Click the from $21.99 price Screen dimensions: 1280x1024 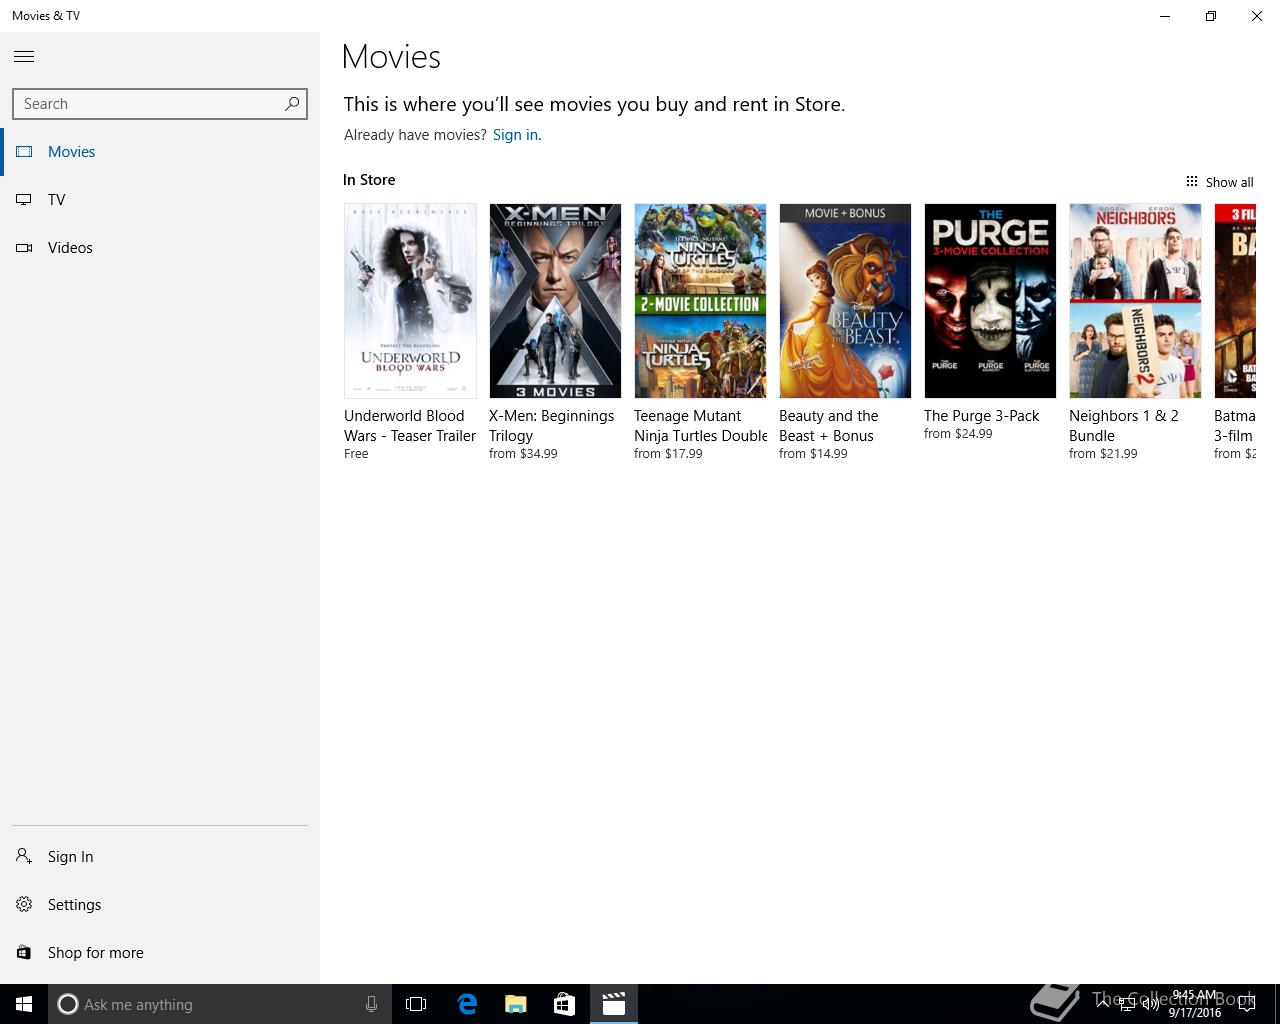(1103, 454)
